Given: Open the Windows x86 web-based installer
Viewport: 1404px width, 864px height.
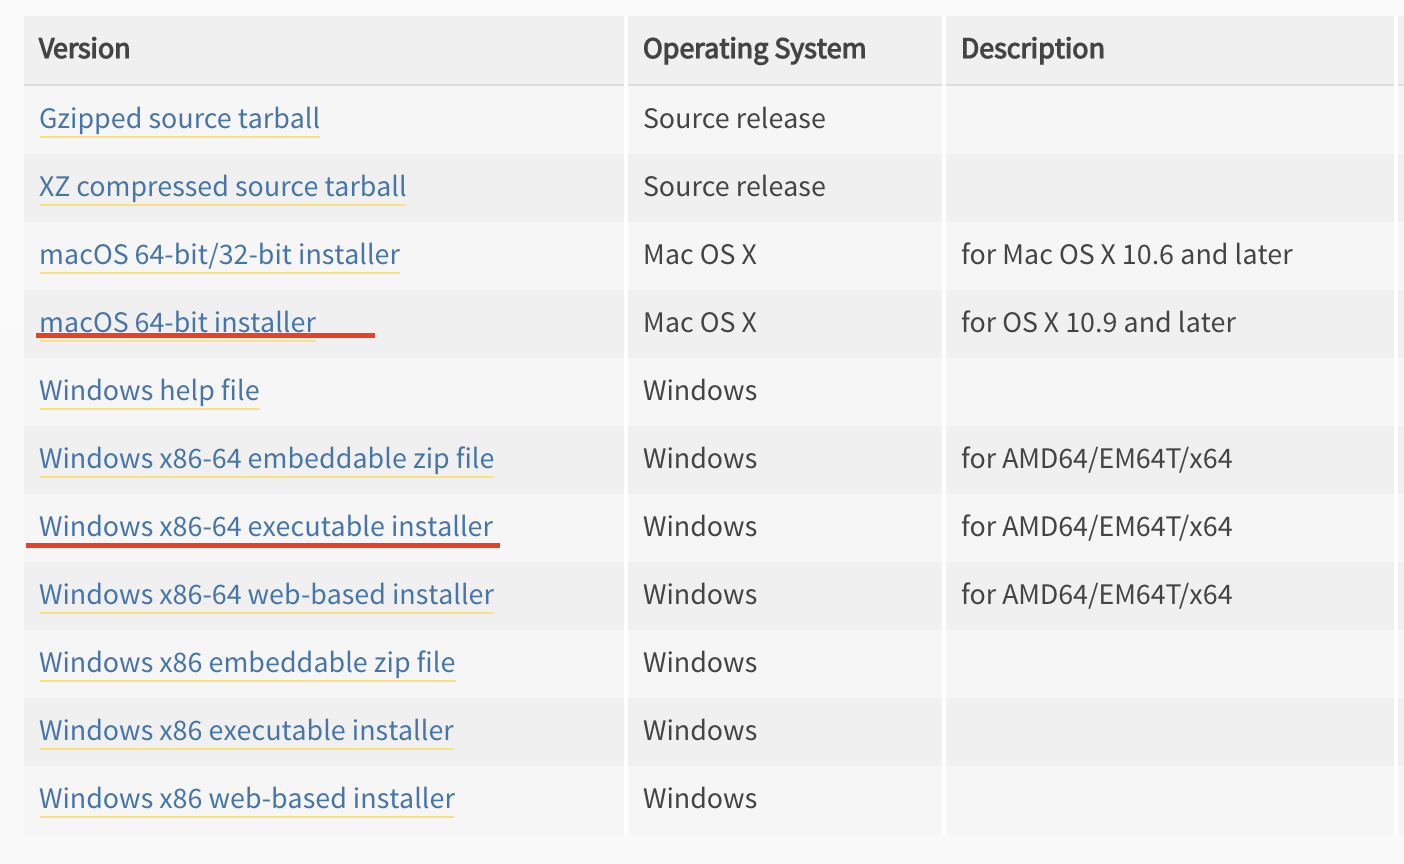Looking at the screenshot, I should (x=247, y=798).
